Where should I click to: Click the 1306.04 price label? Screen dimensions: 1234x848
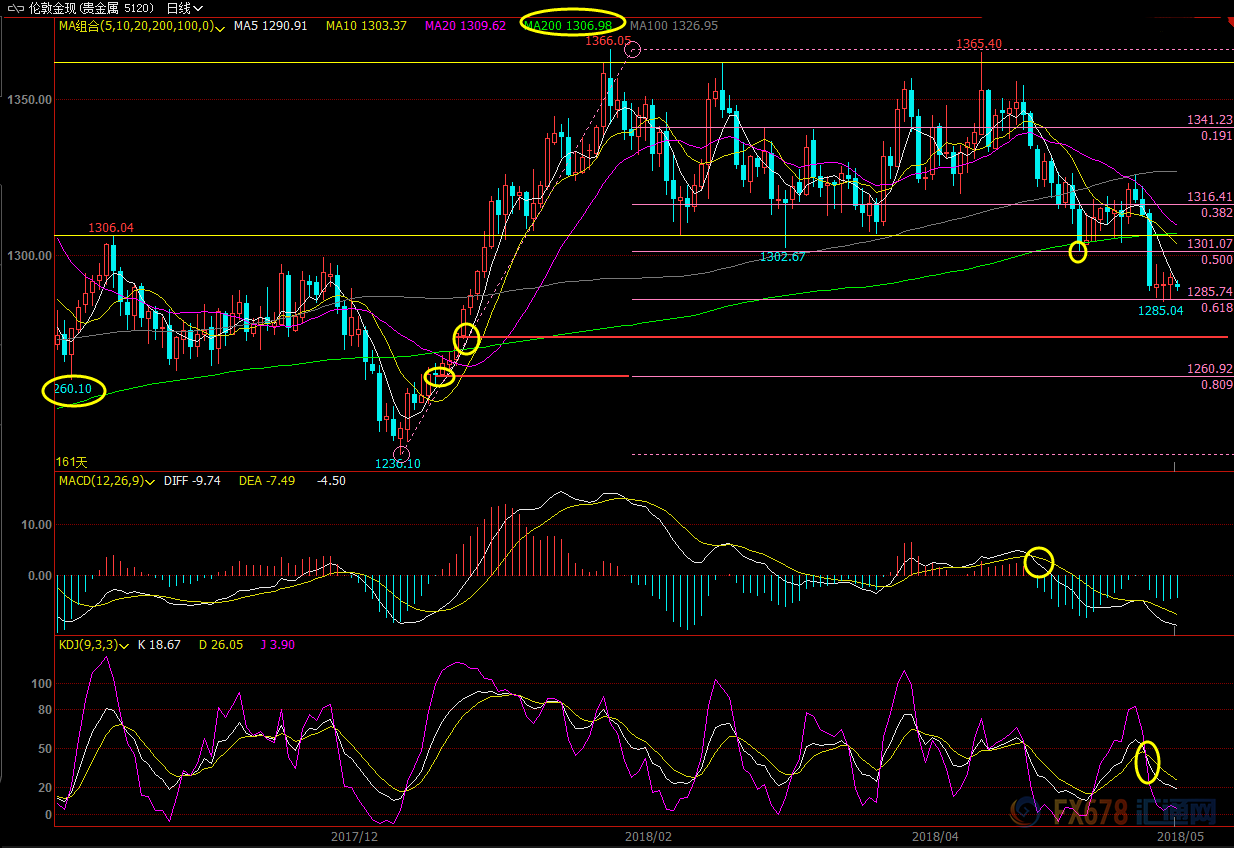tap(111, 228)
